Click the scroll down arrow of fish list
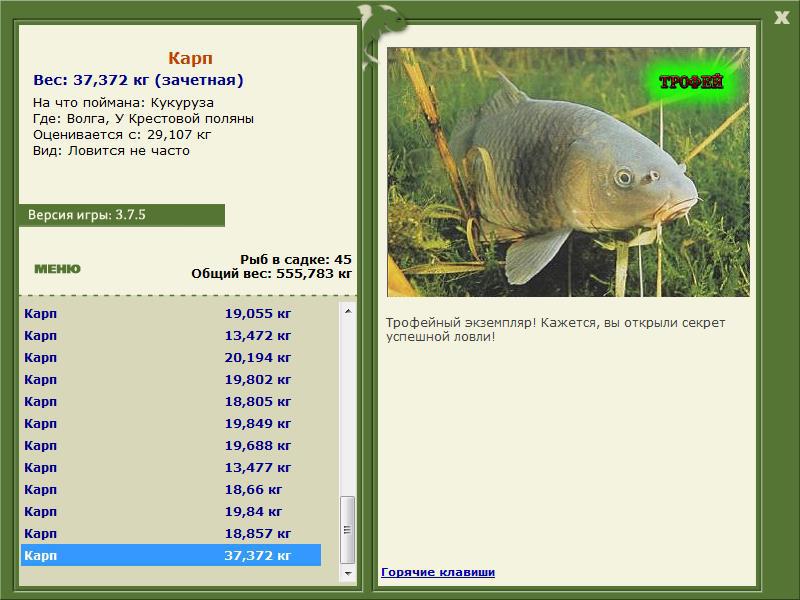800x600 pixels. click(x=348, y=573)
